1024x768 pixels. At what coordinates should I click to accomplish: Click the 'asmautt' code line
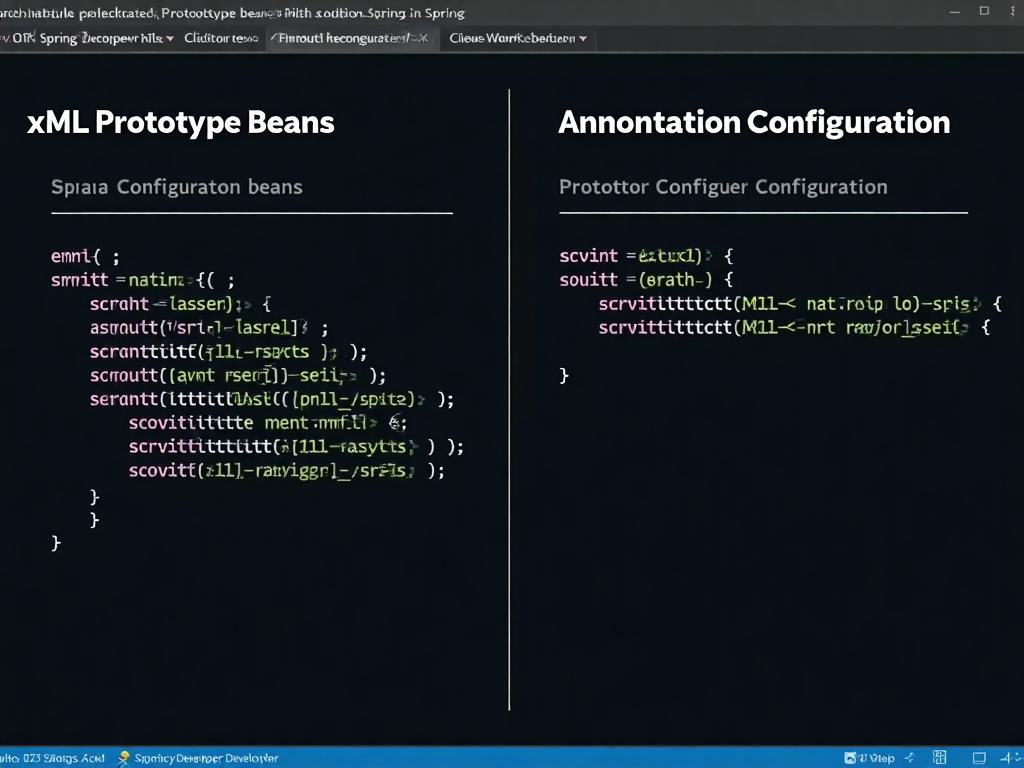click(210, 328)
